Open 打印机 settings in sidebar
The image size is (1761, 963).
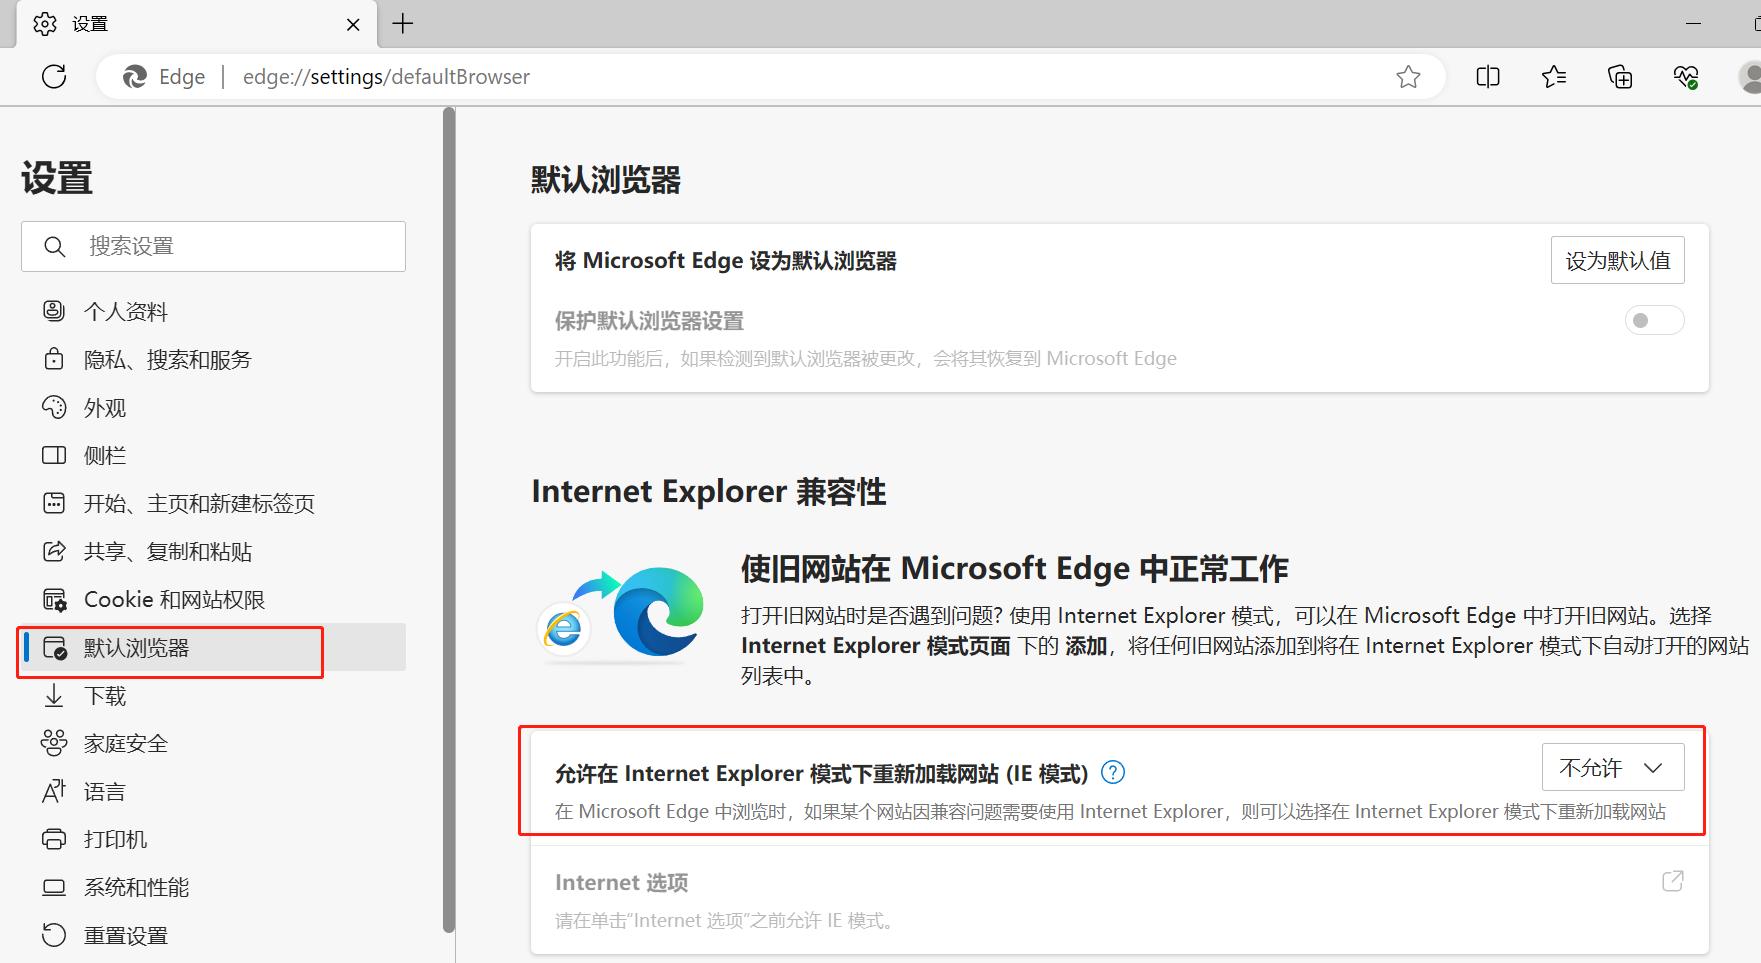pos(113,839)
